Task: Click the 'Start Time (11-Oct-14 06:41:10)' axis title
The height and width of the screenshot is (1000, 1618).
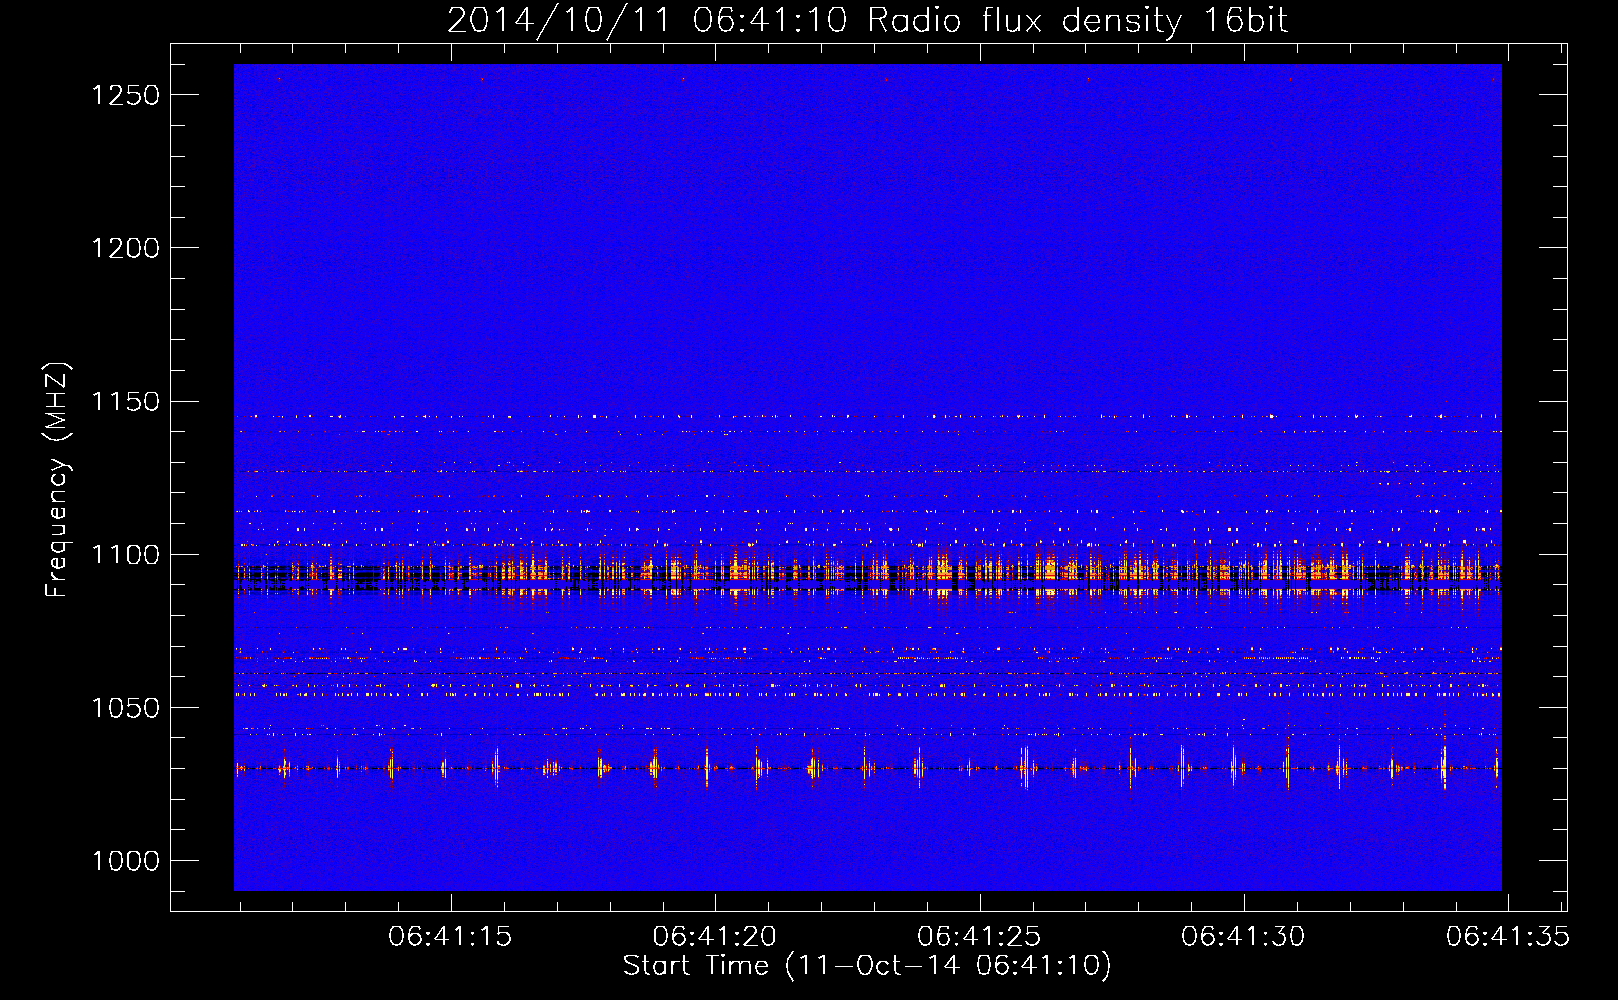Action: (867, 966)
